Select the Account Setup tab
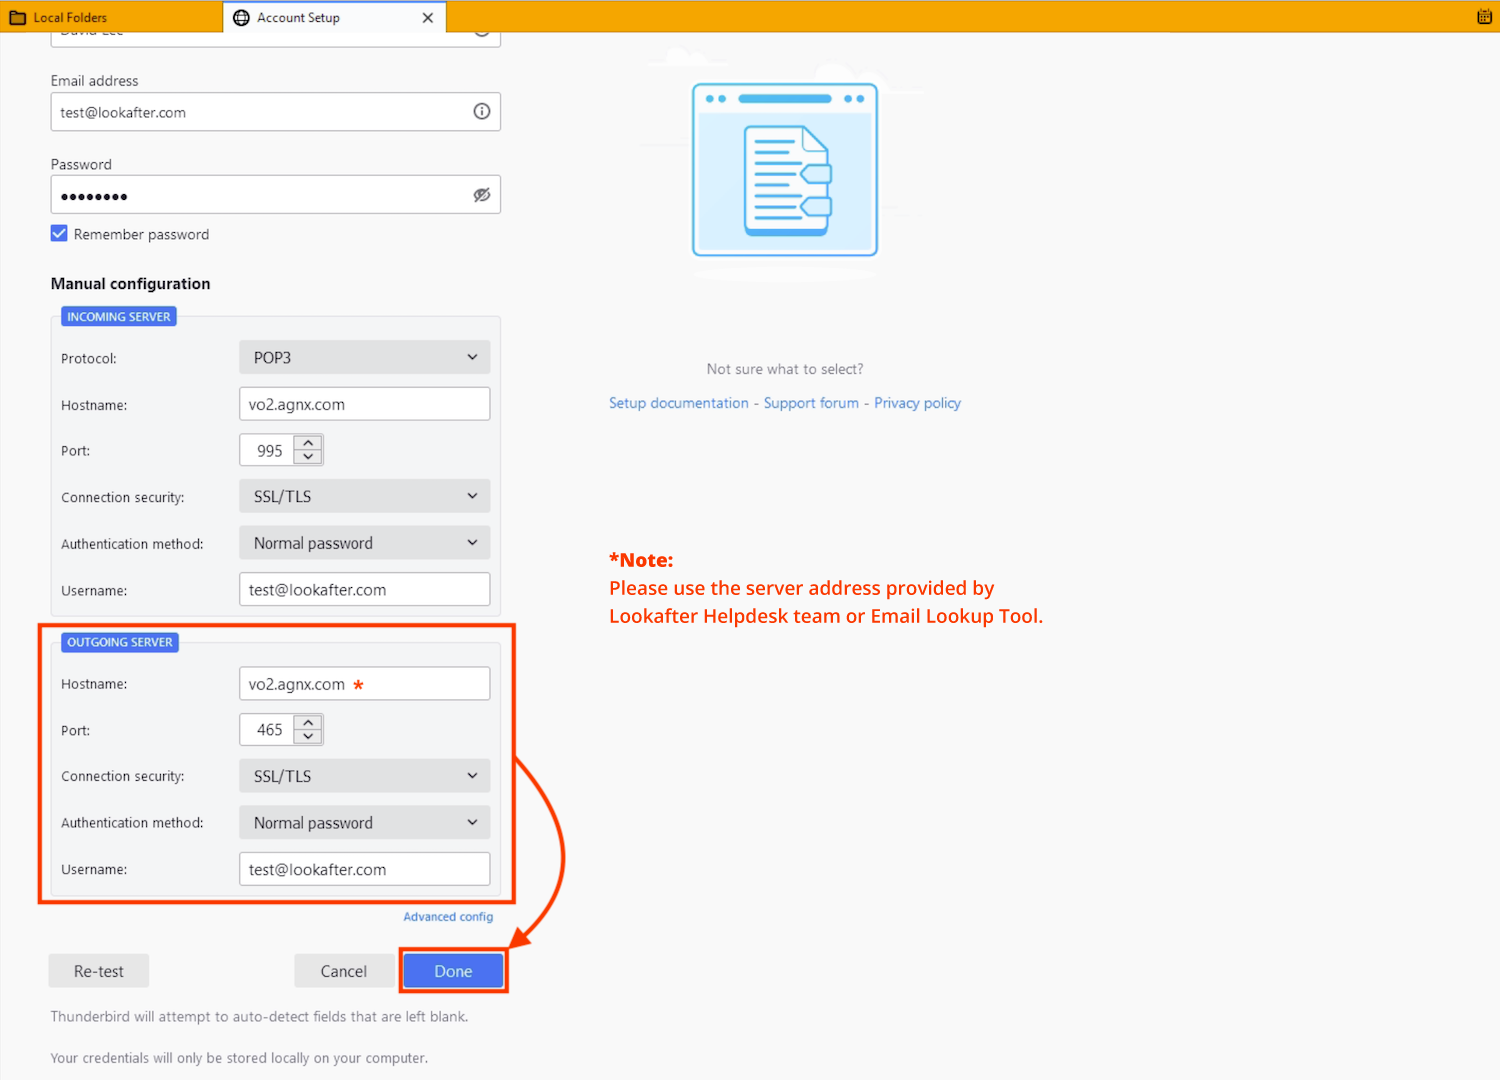 (x=298, y=18)
